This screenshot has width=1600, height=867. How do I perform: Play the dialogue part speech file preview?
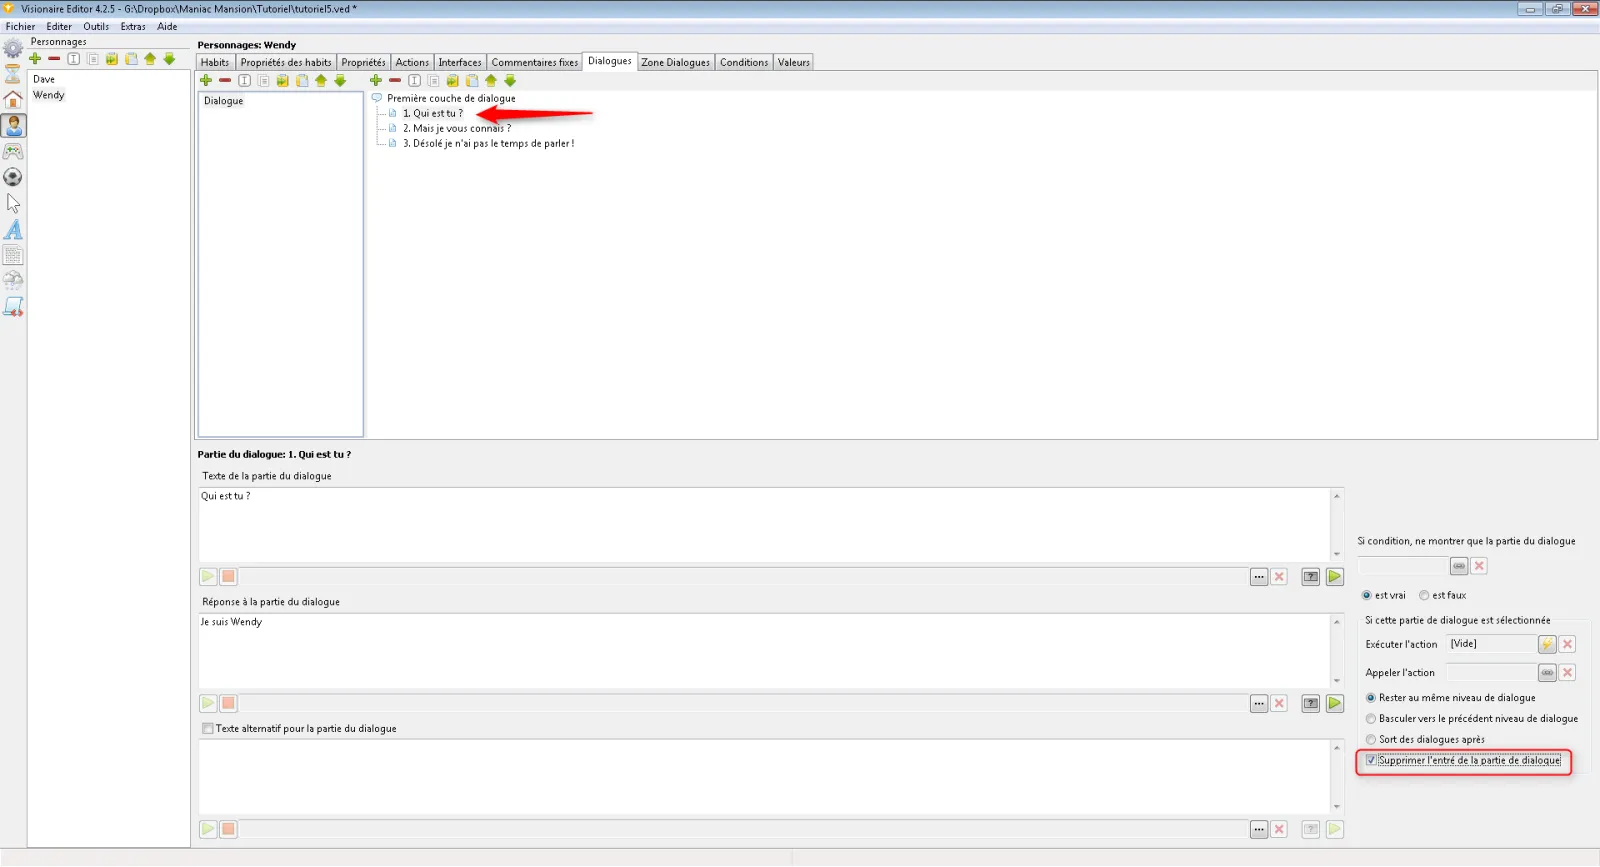(208, 577)
